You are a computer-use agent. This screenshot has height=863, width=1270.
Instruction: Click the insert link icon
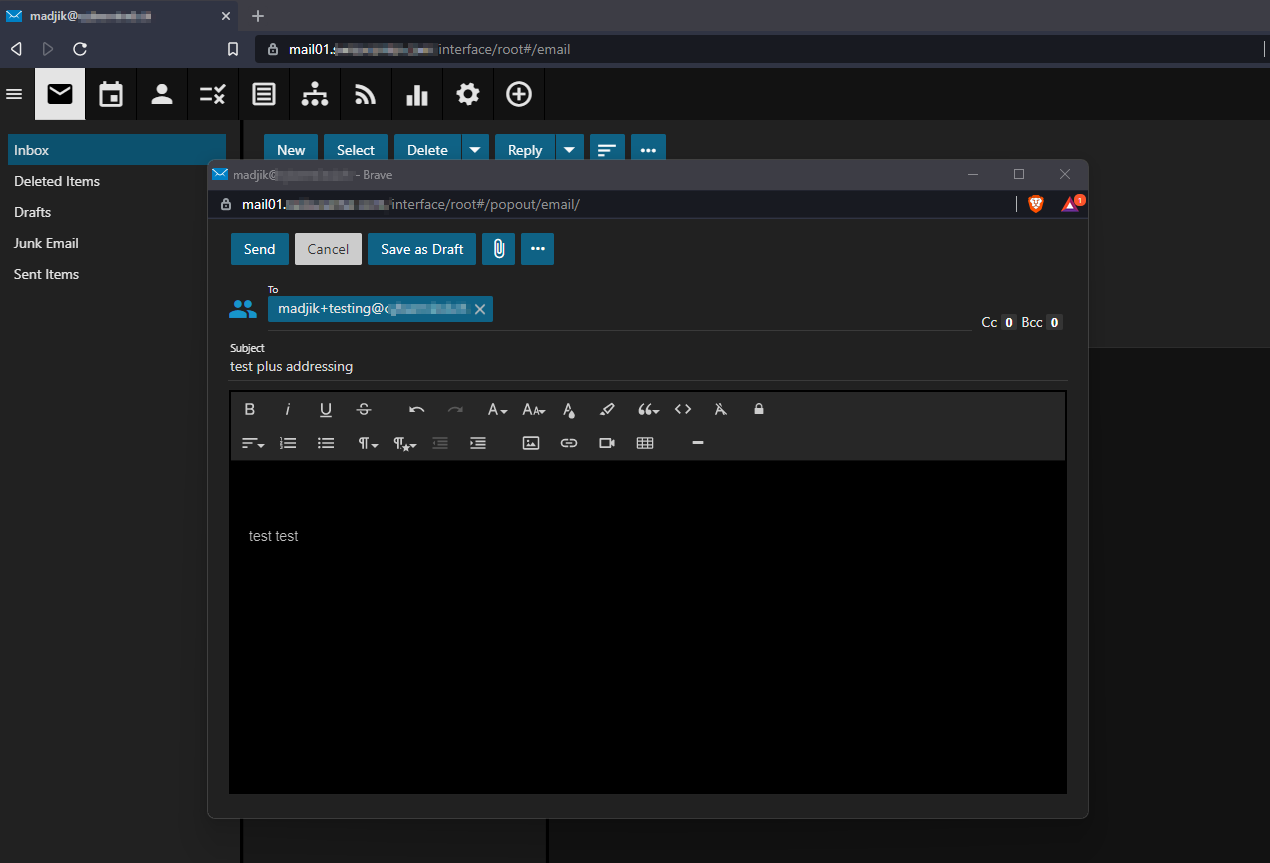tap(569, 443)
